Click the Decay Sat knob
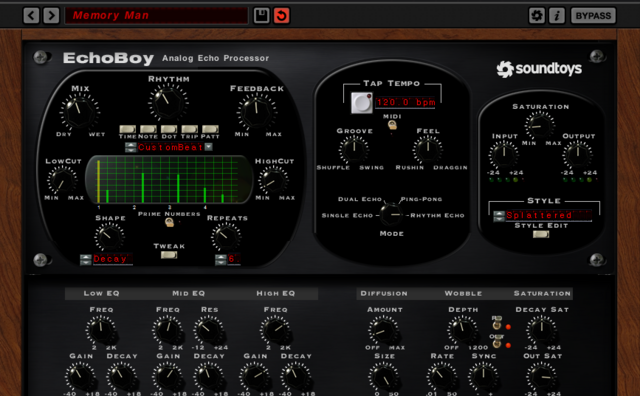The image size is (640, 396). pos(541,330)
